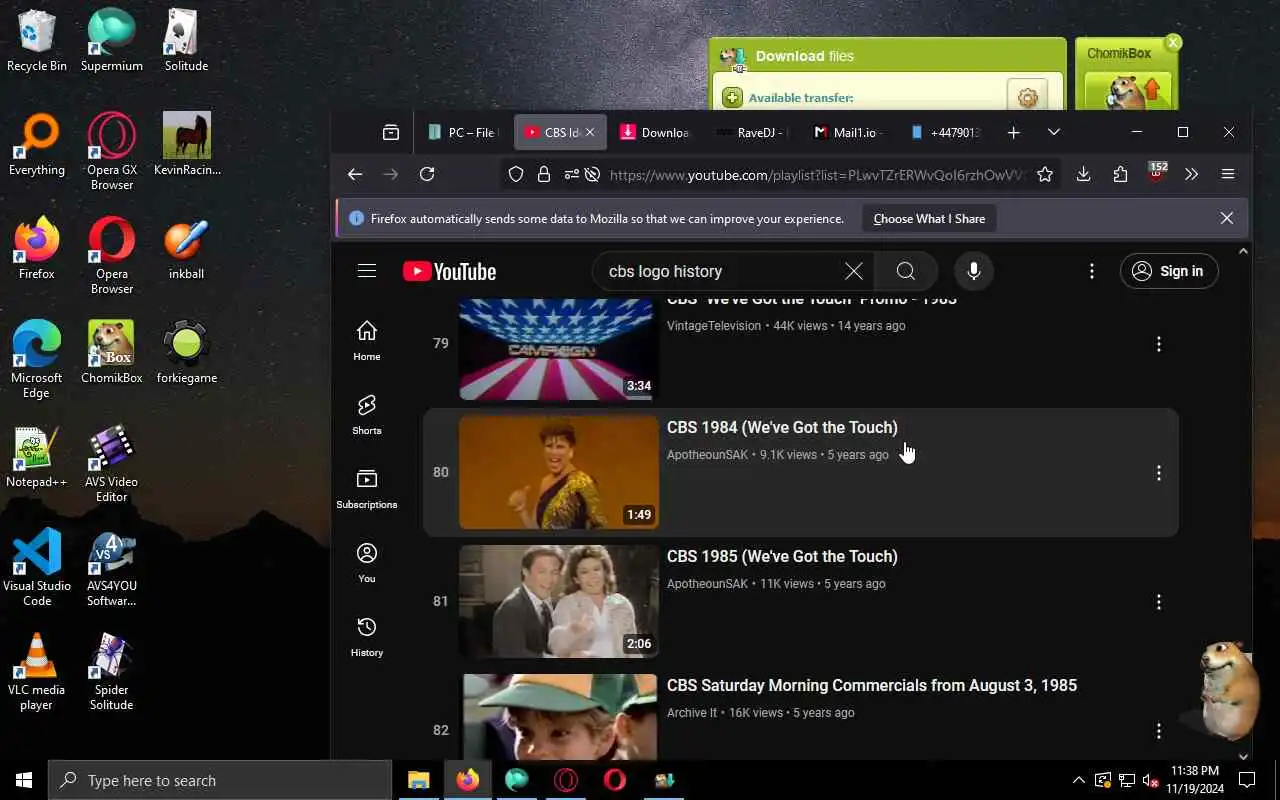This screenshot has width=1280, height=800.
Task: Open the YouTube guide hamburger menu
Action: coord(367,271)
